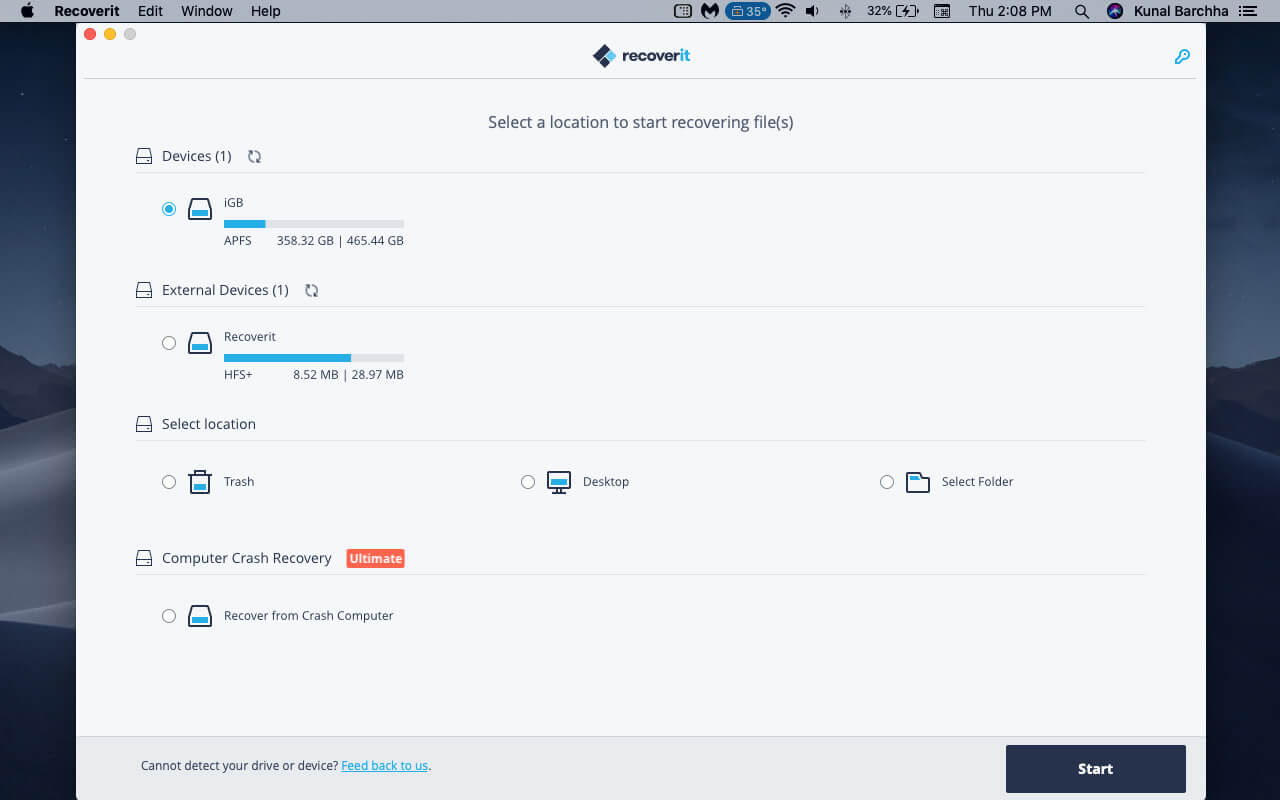Click the Crash Computer drive icon
Image resolution: width=1280 pixels, height=800 pixels.
(200, 616)
